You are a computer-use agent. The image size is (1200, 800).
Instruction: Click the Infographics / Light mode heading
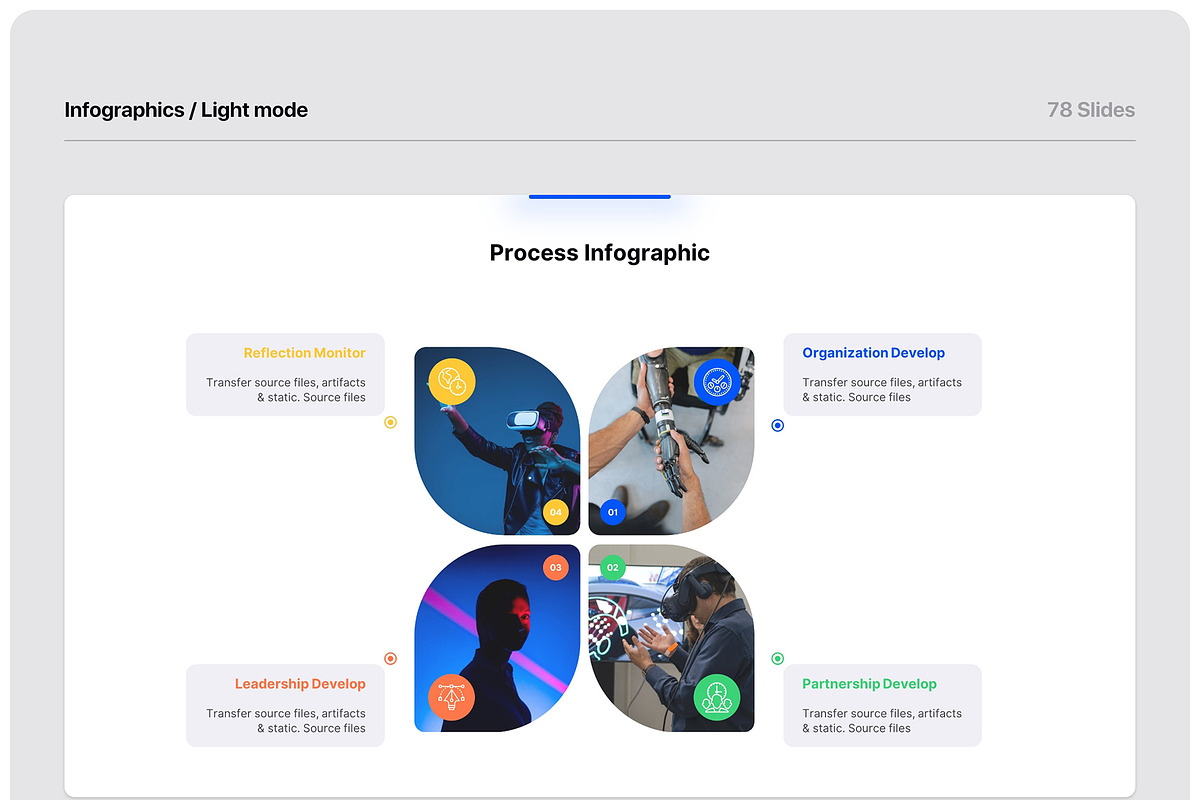point(186,110)
